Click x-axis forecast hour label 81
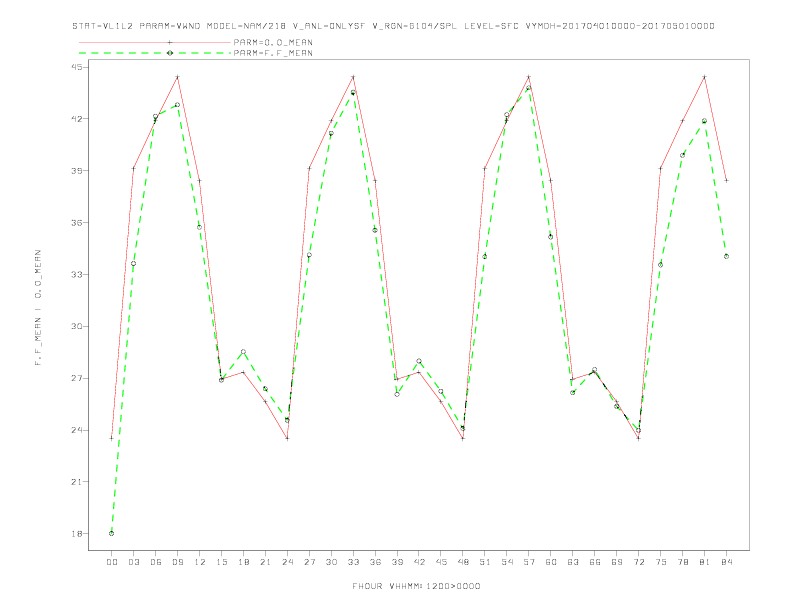 [705, 562]
